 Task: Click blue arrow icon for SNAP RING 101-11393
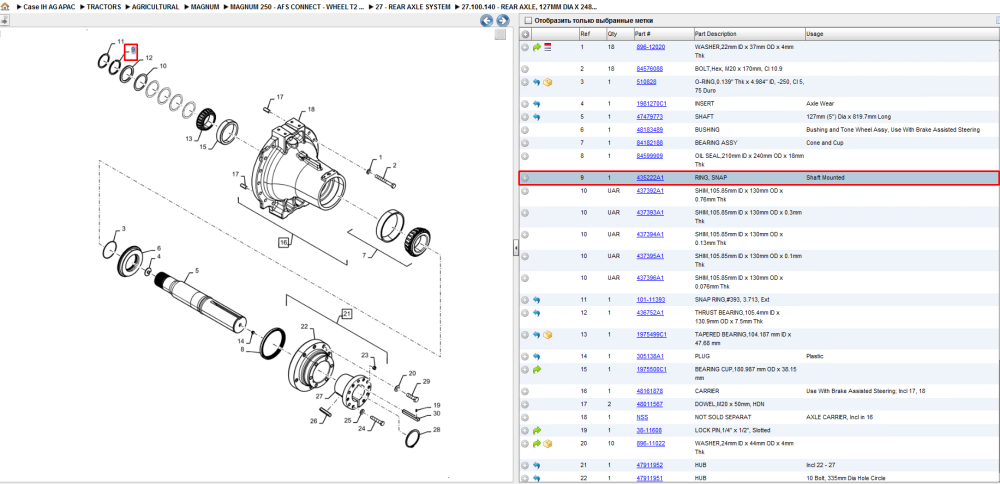coord(537,300)
